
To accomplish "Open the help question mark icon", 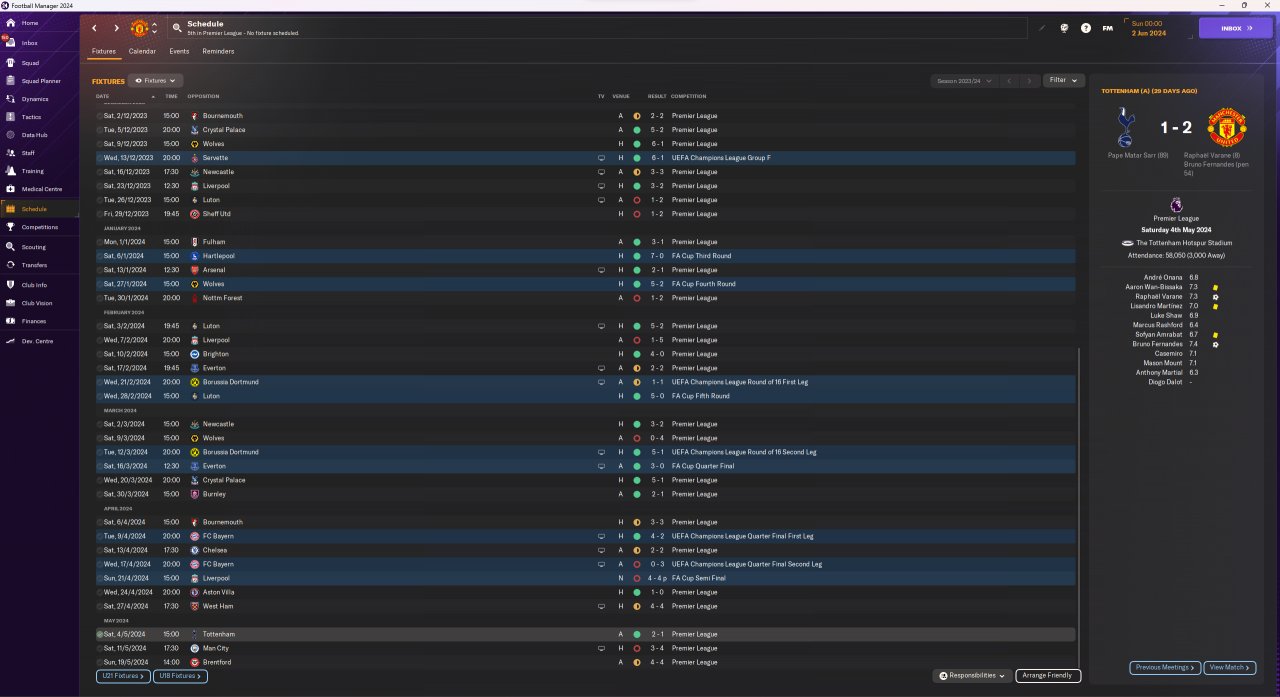I will point(1086,28).
